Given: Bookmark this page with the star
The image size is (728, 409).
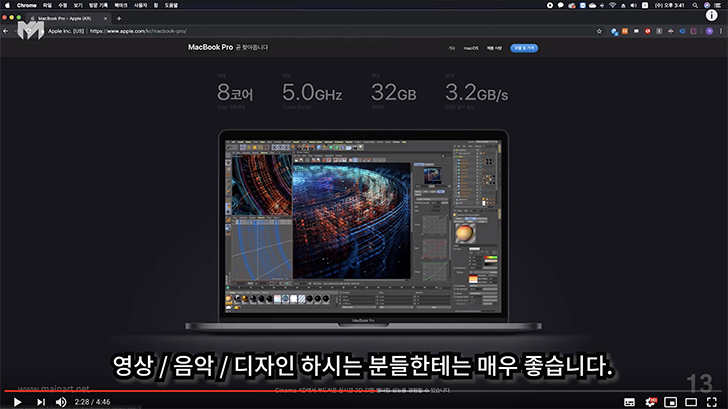Looking at the screenshot, I should [599, 31].
